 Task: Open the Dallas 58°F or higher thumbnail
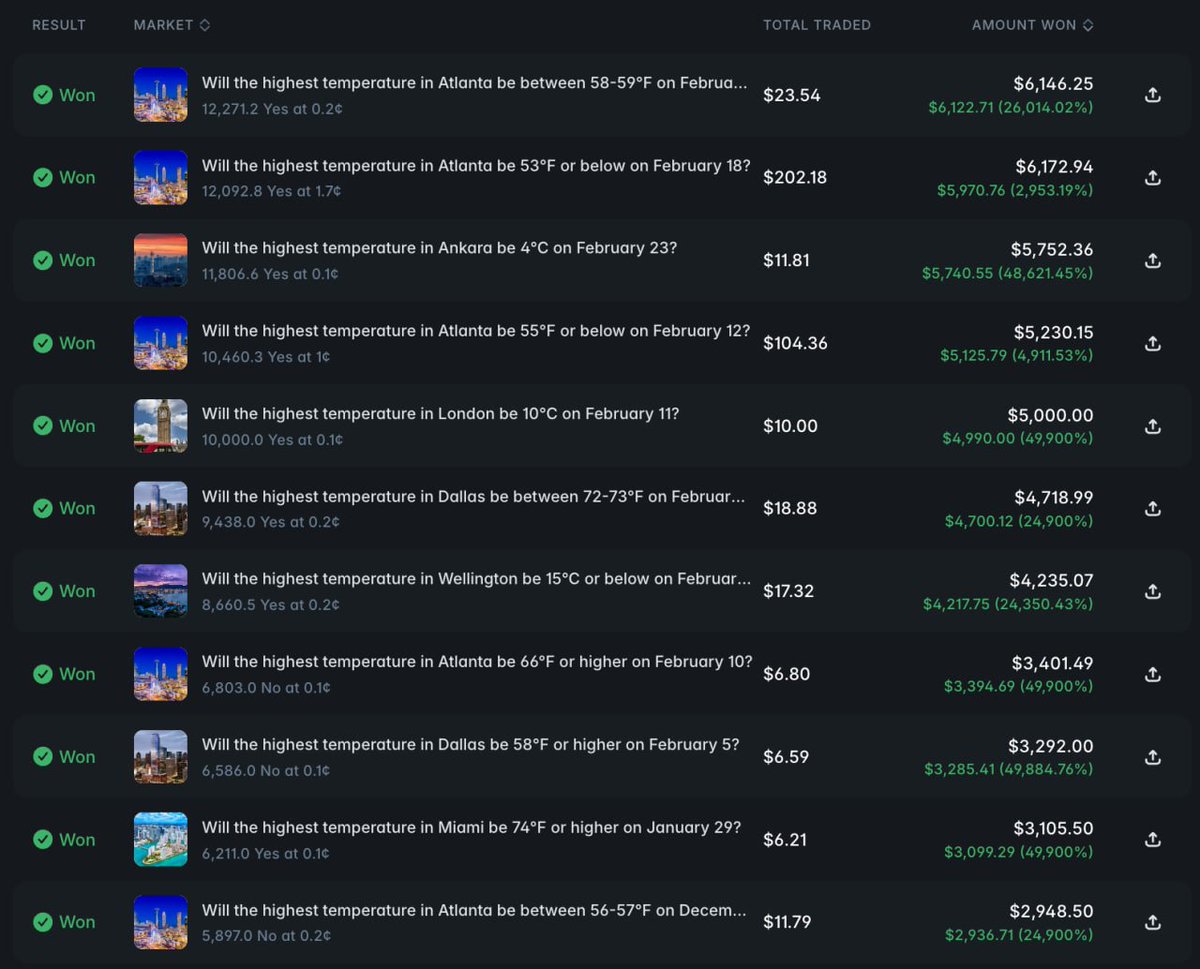click(x=160, y=757)
